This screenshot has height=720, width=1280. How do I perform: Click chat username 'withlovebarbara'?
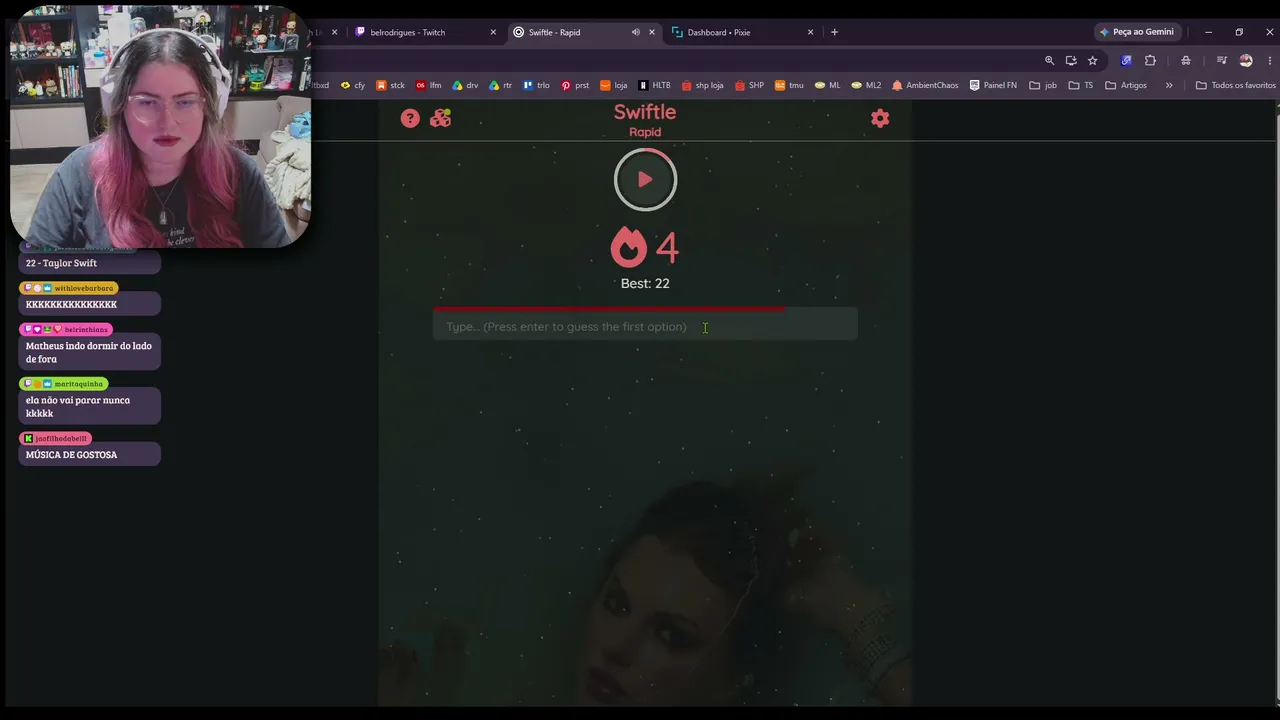pos(84,288)
